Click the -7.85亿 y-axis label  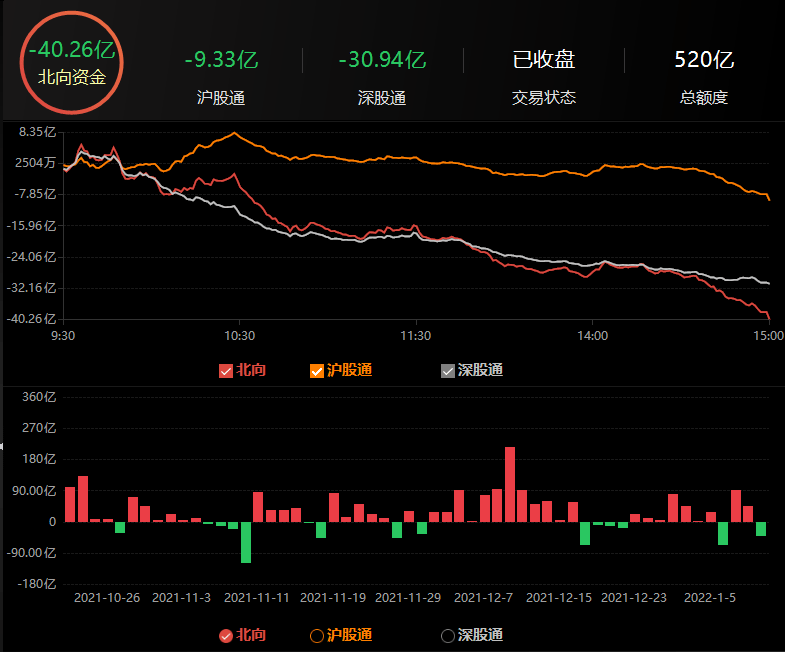pyautogui.click(x=35, y=194)
